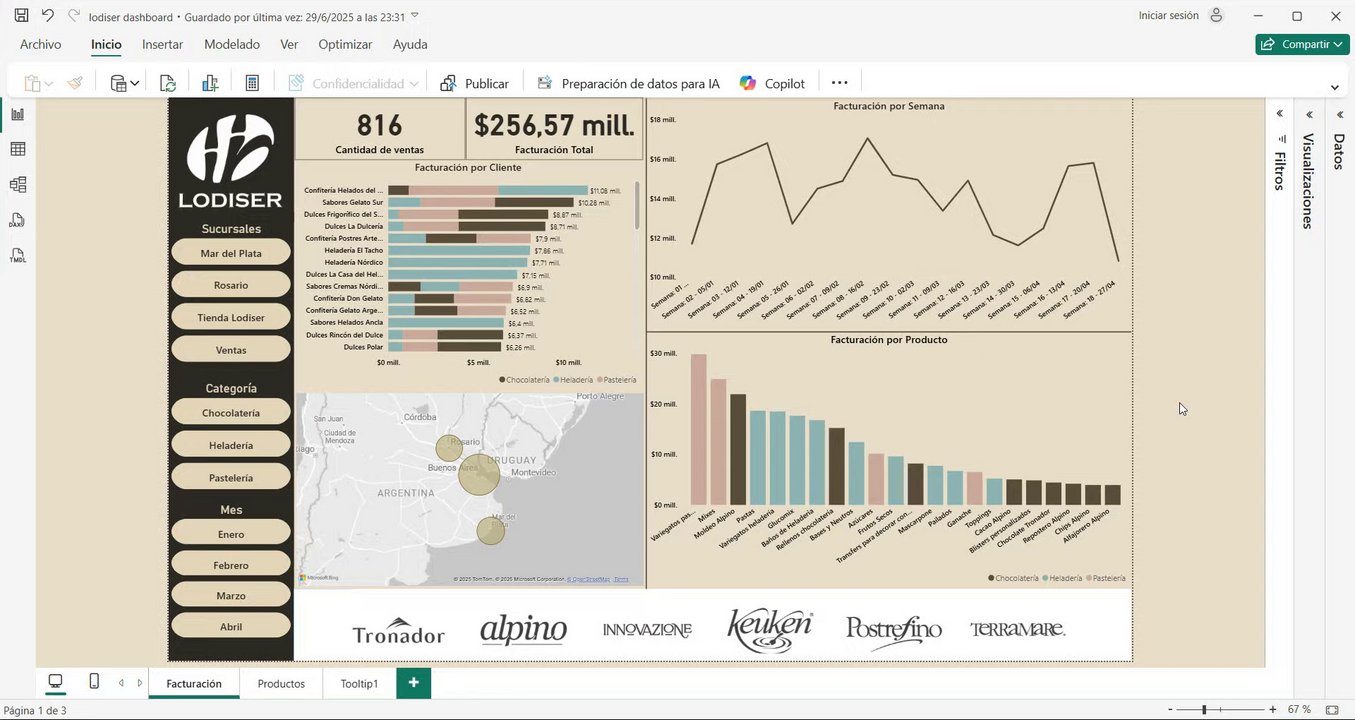The width and height of the screenshot is (1355, 720).
Task: Click fit to page icon
Action: (x=1331, y=710)
